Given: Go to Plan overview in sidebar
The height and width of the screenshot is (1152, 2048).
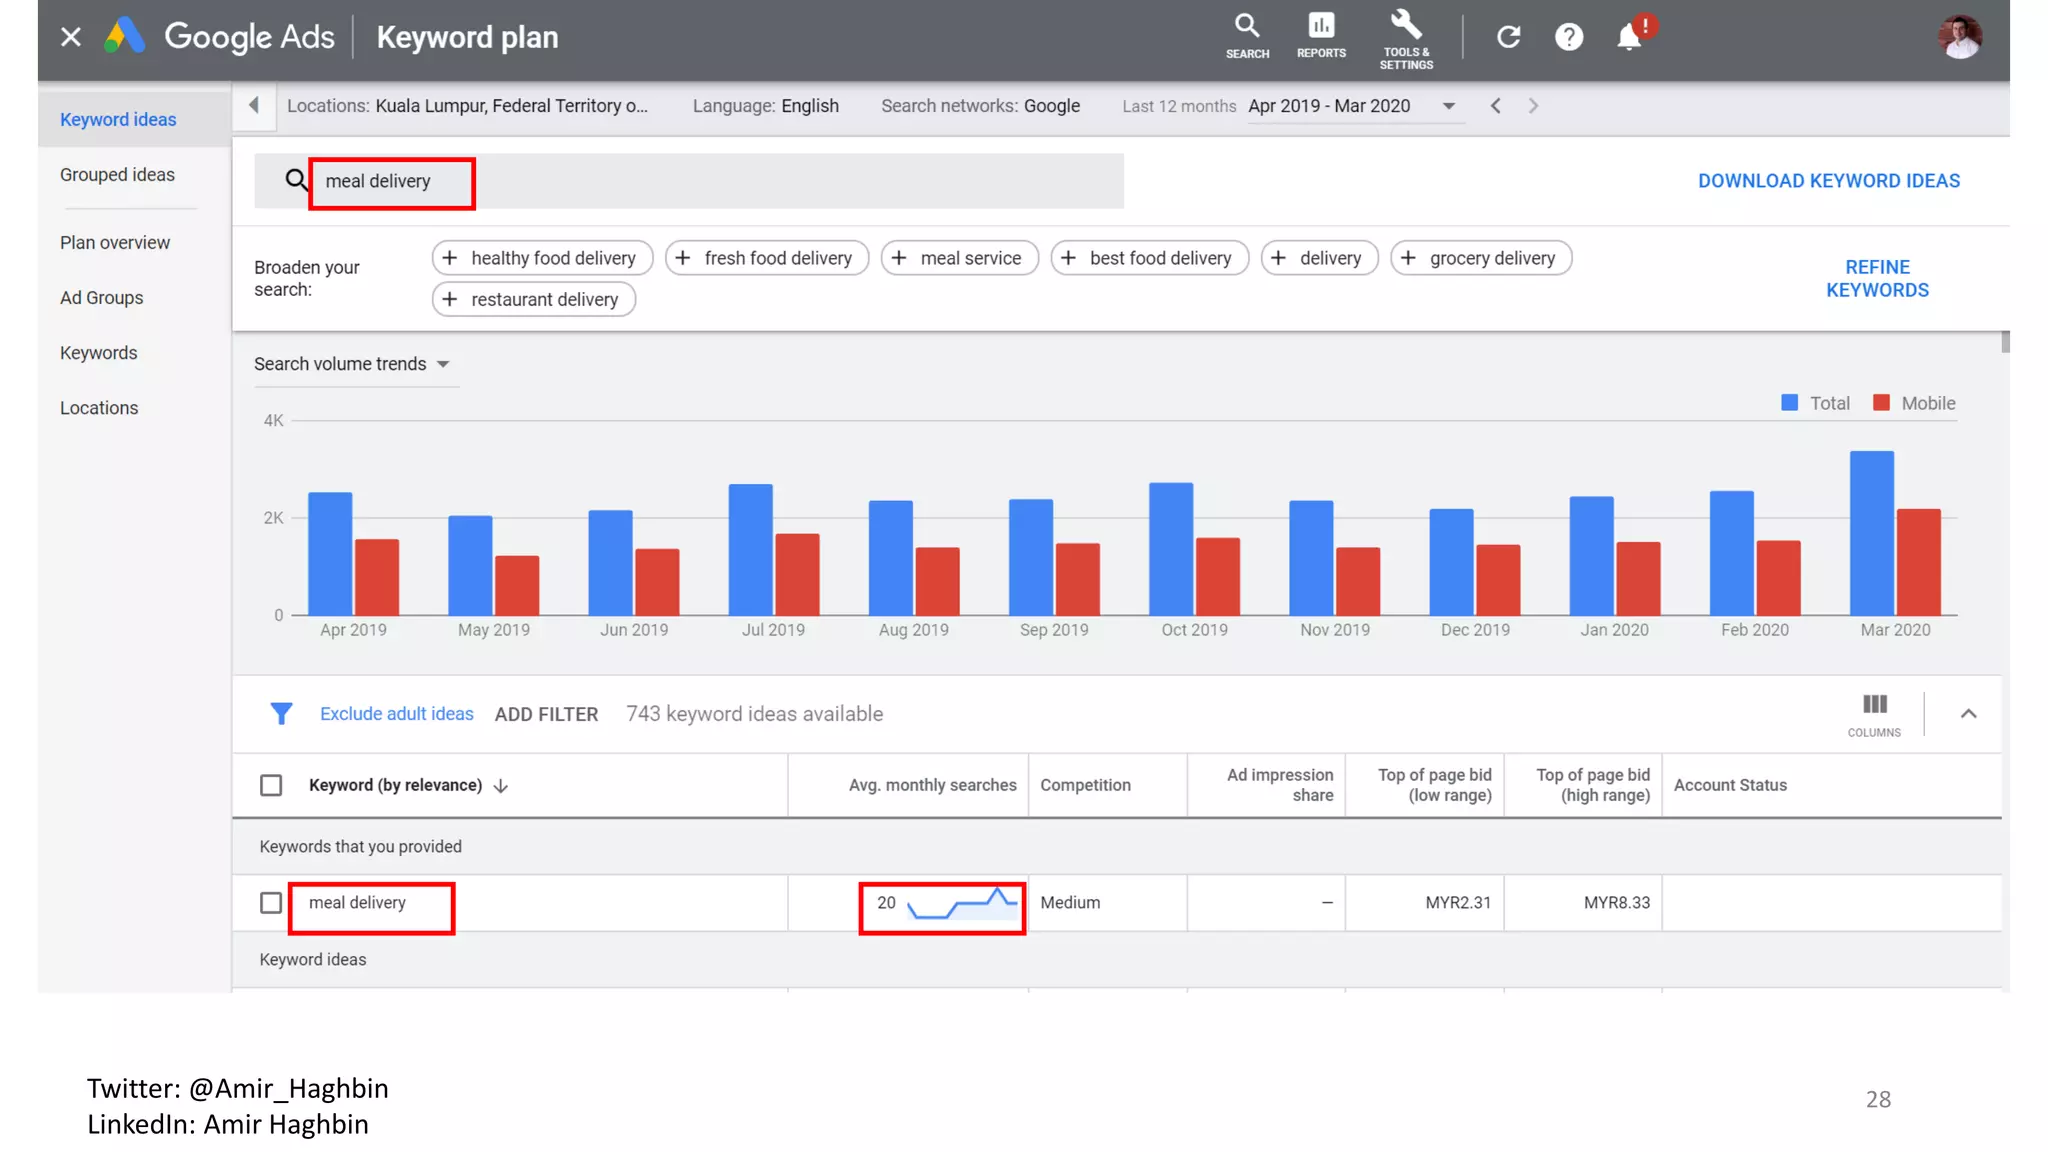Looking at the screenshot, I should [115, 243].
